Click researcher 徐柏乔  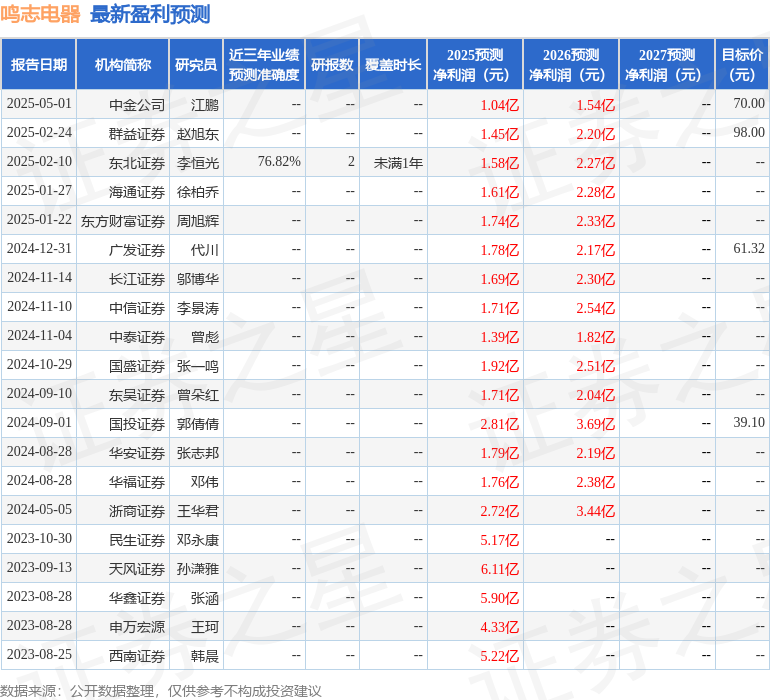coord(198,192)
